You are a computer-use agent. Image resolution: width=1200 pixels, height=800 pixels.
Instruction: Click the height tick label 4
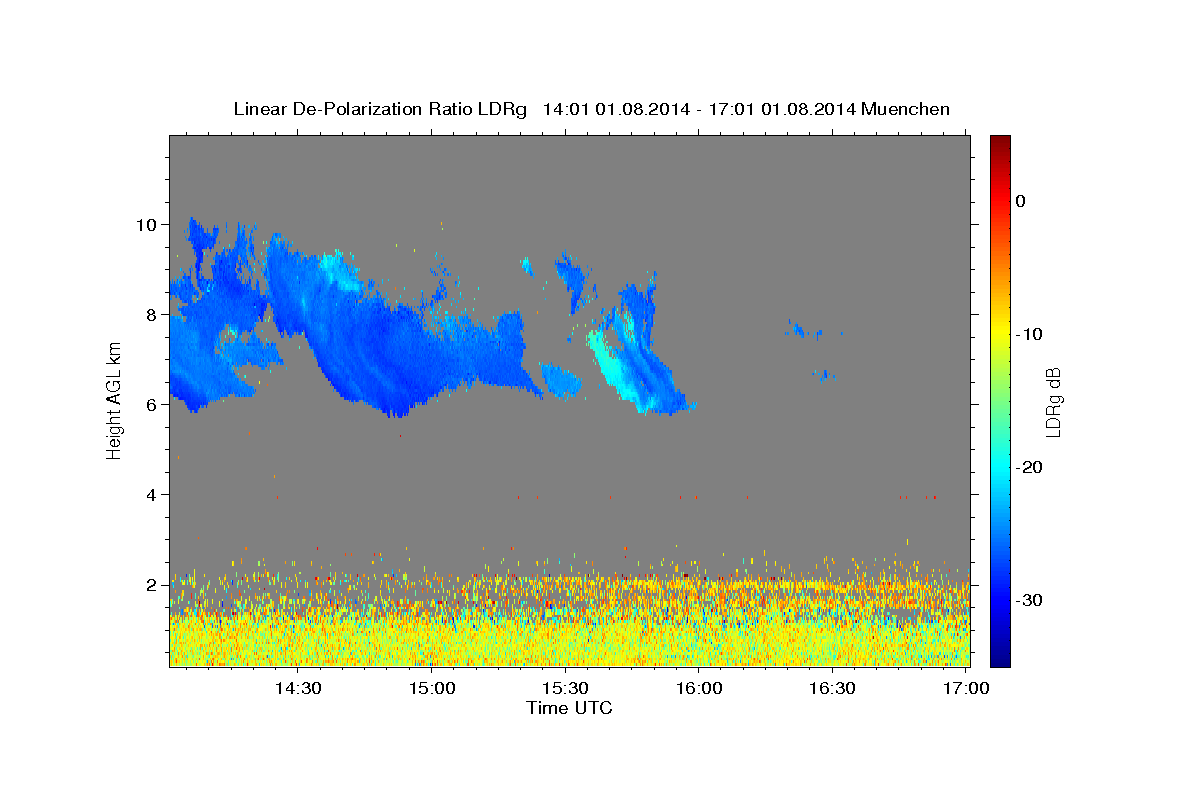pyautogui.click(x=152, y=494)
